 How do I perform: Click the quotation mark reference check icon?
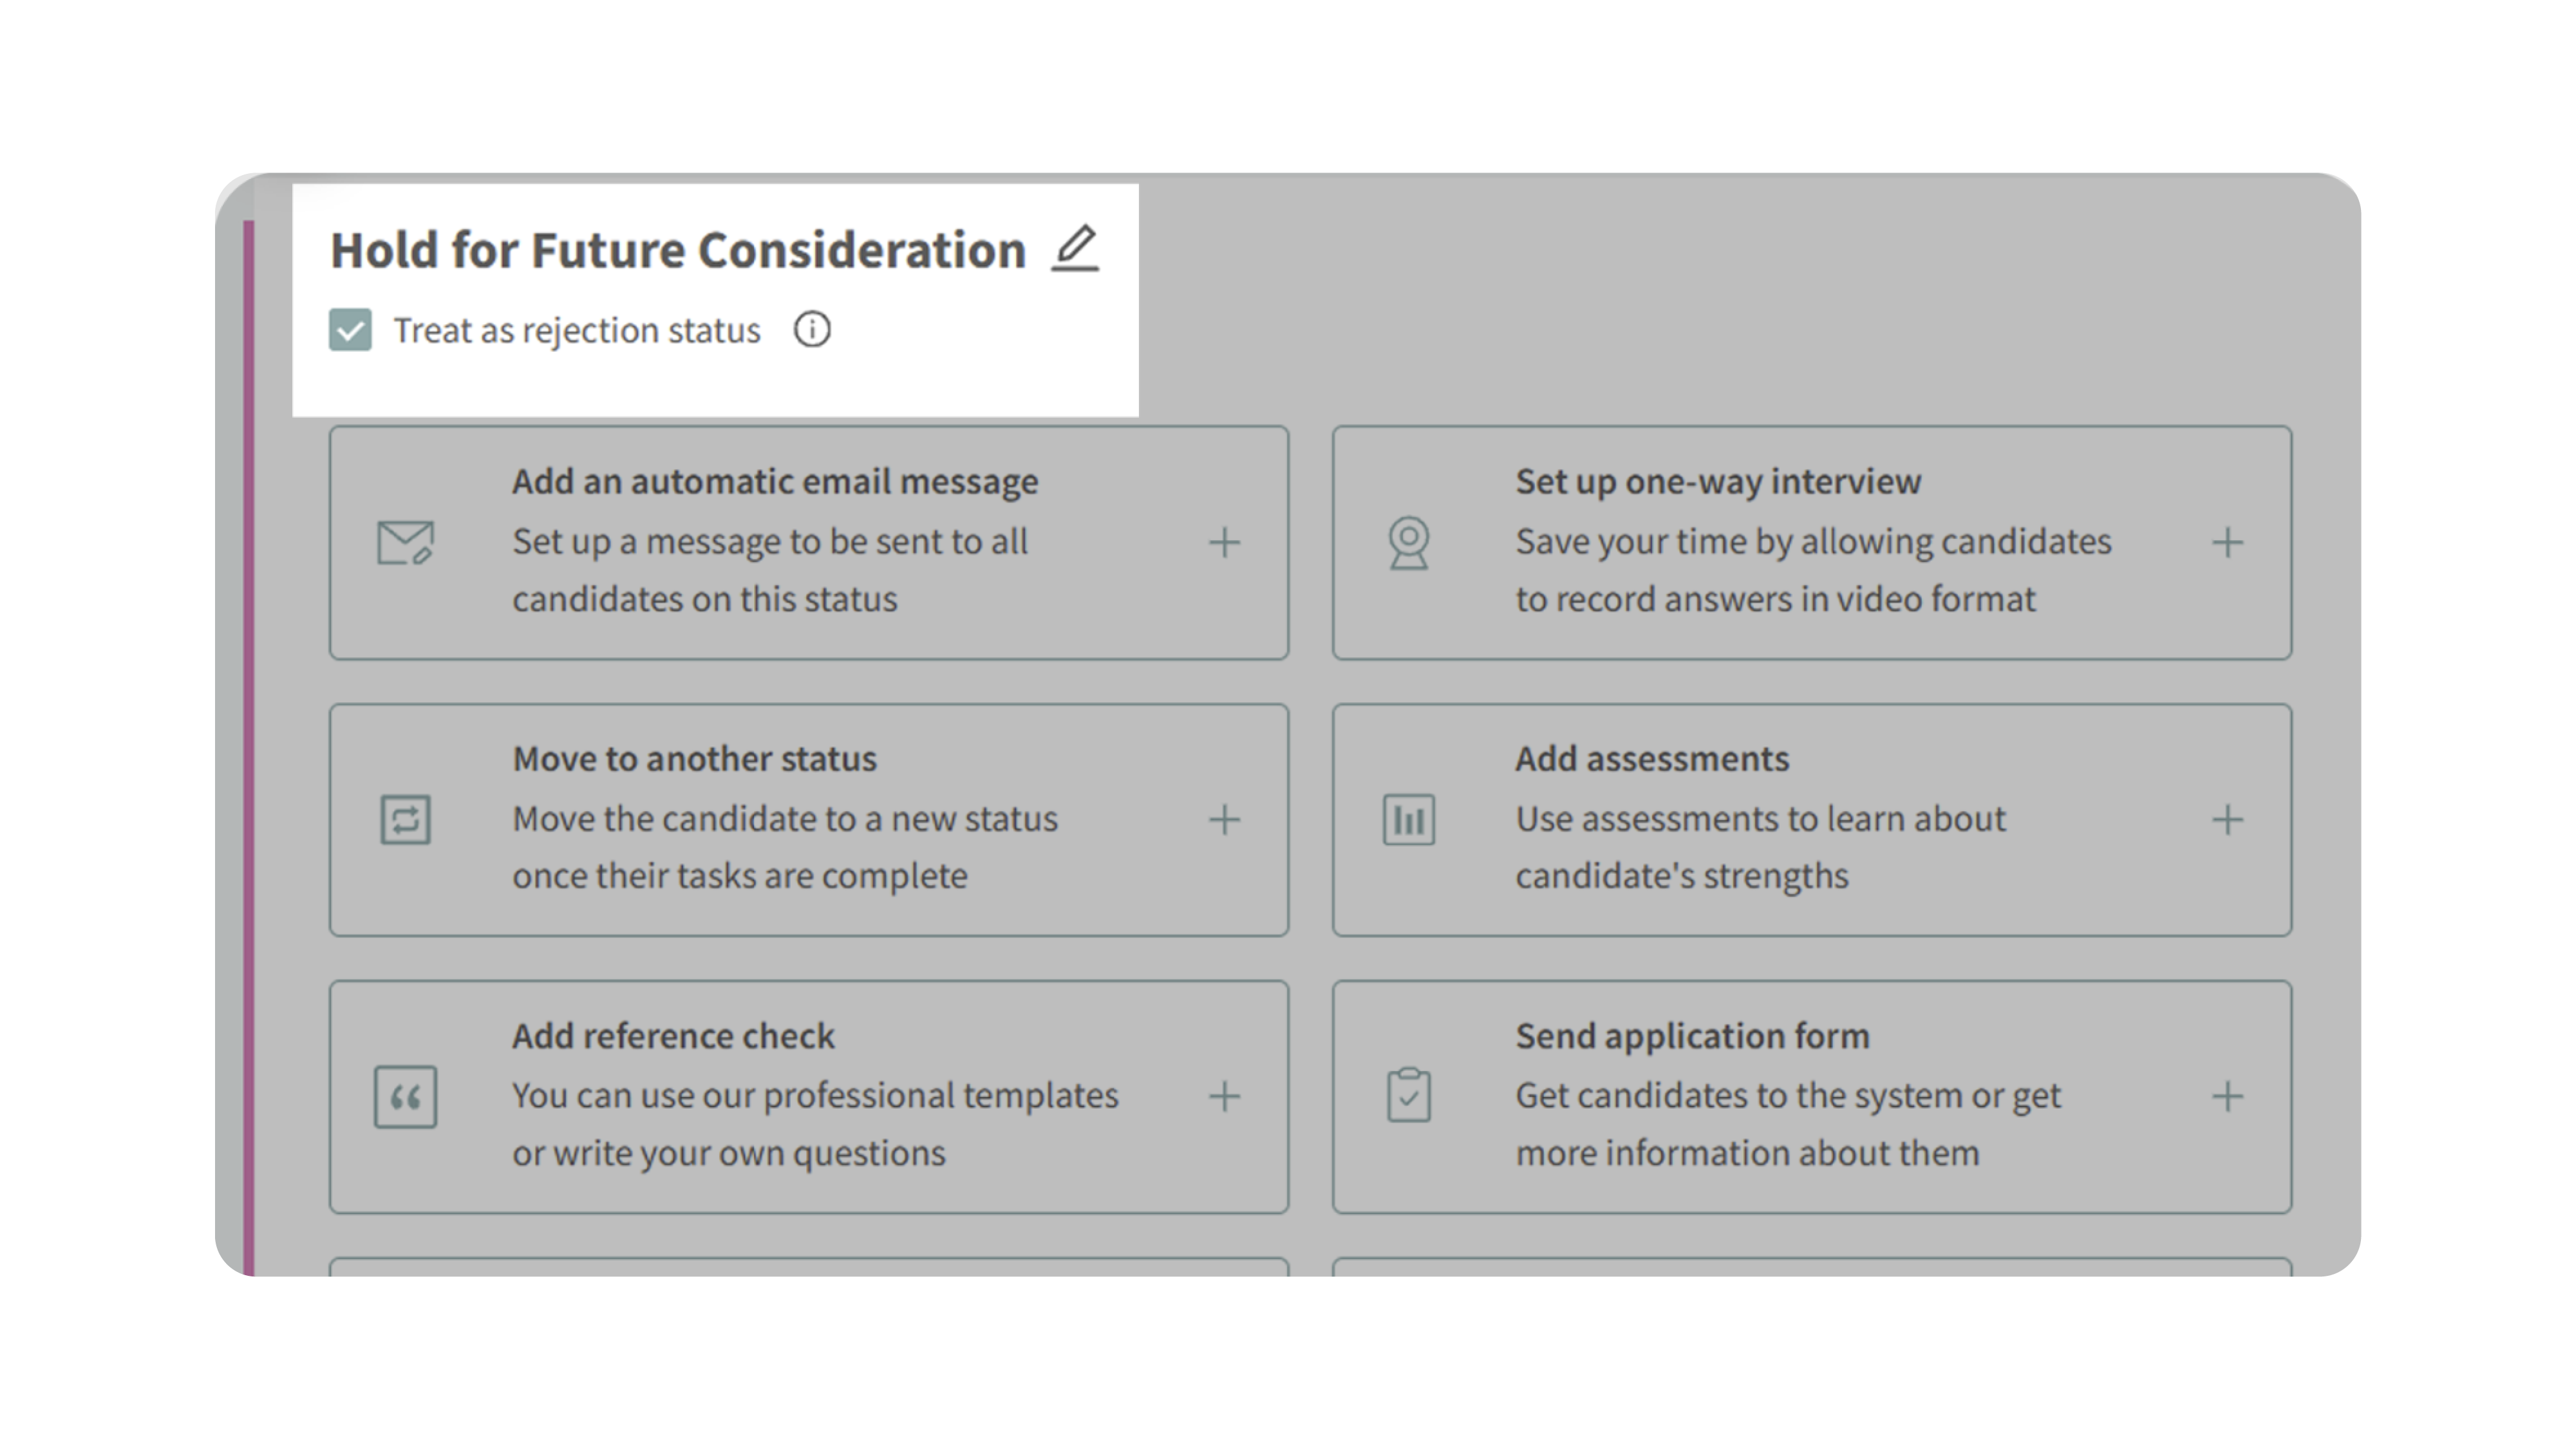[405, 1097]
